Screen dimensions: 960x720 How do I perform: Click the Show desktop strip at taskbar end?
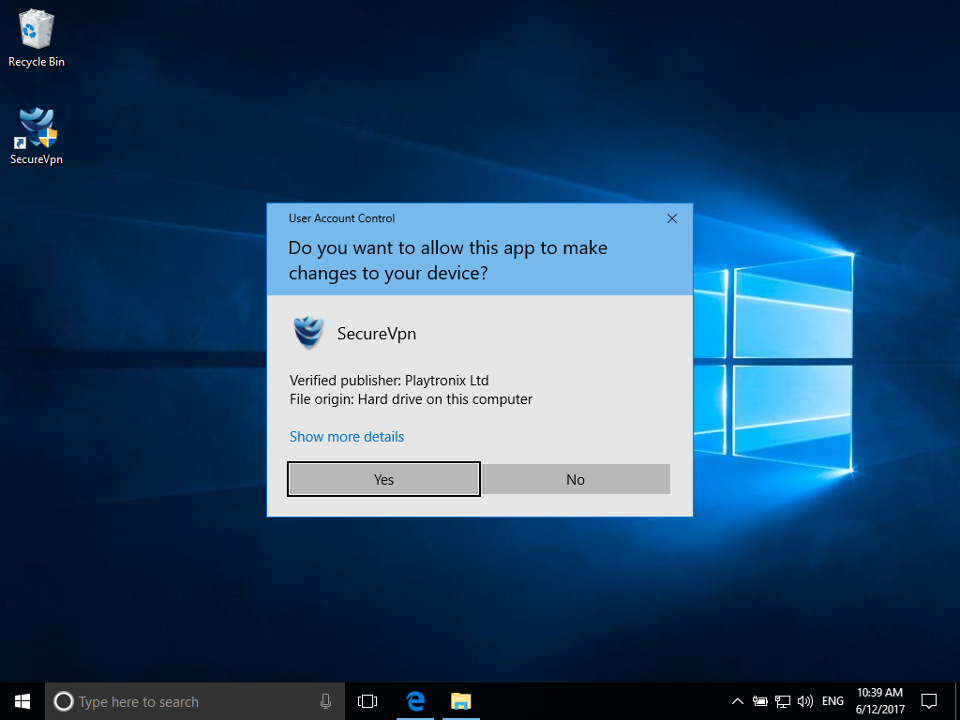tap(957, 701)
